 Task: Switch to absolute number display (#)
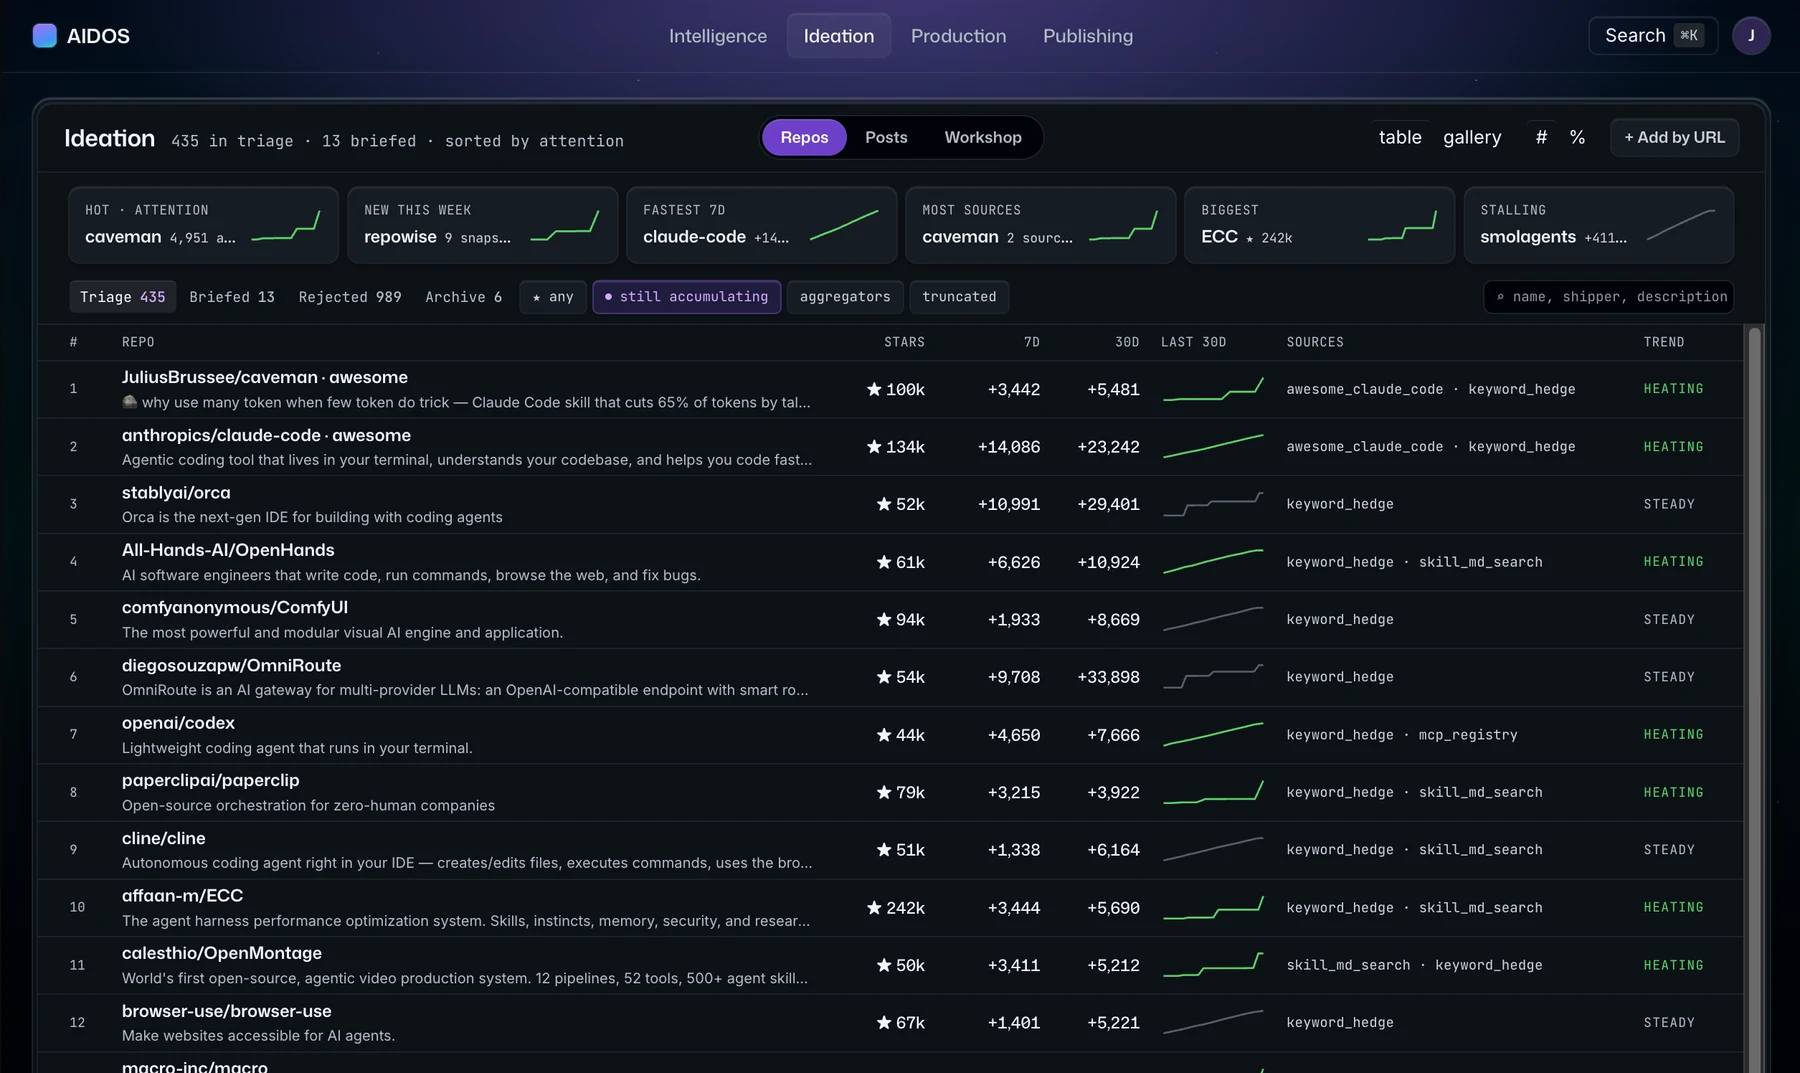(1541, 137)
